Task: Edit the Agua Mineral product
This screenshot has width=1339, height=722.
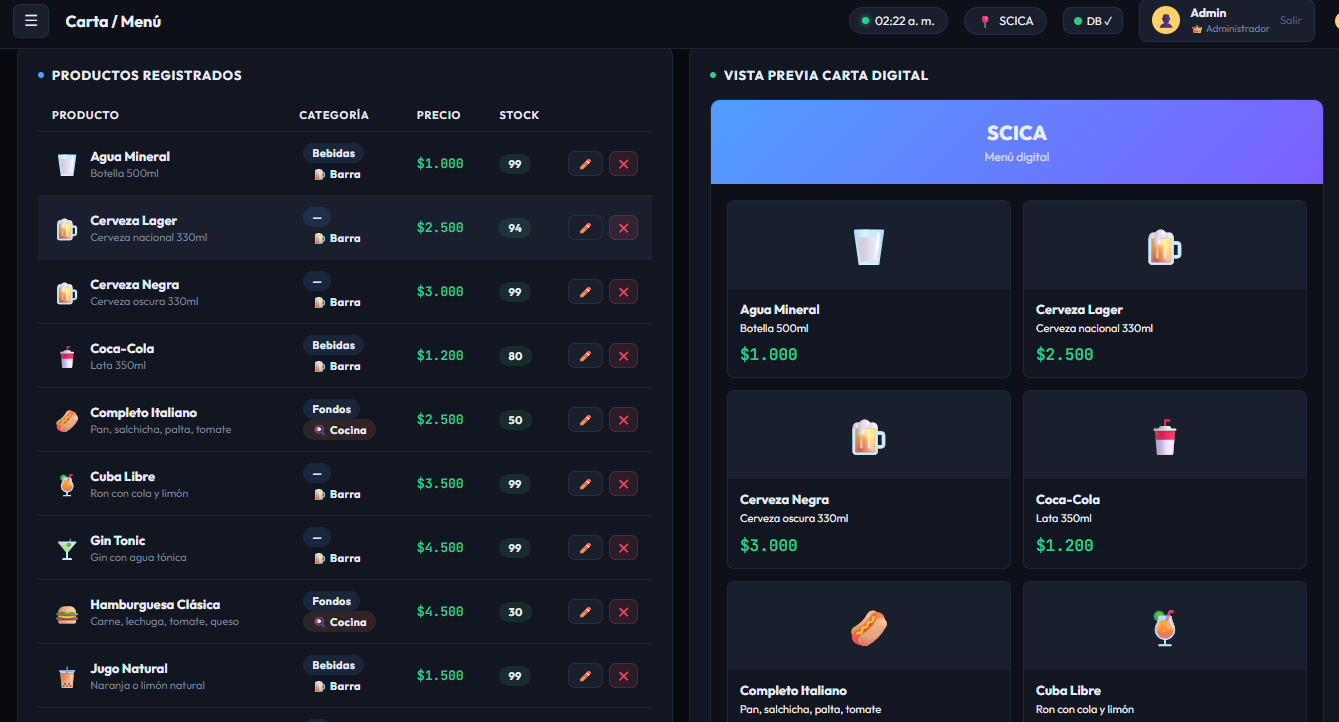Action: point(585,164)
